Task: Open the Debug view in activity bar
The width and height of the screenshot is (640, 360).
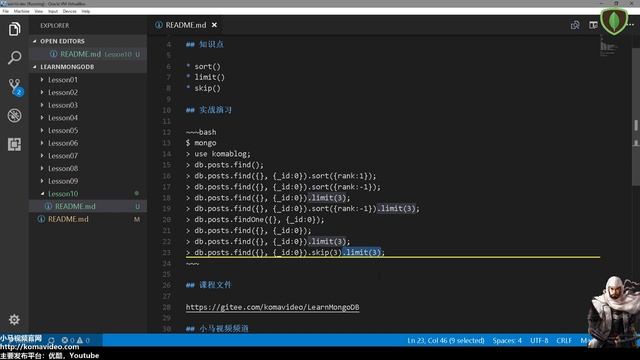Action: tap(14, 116)
